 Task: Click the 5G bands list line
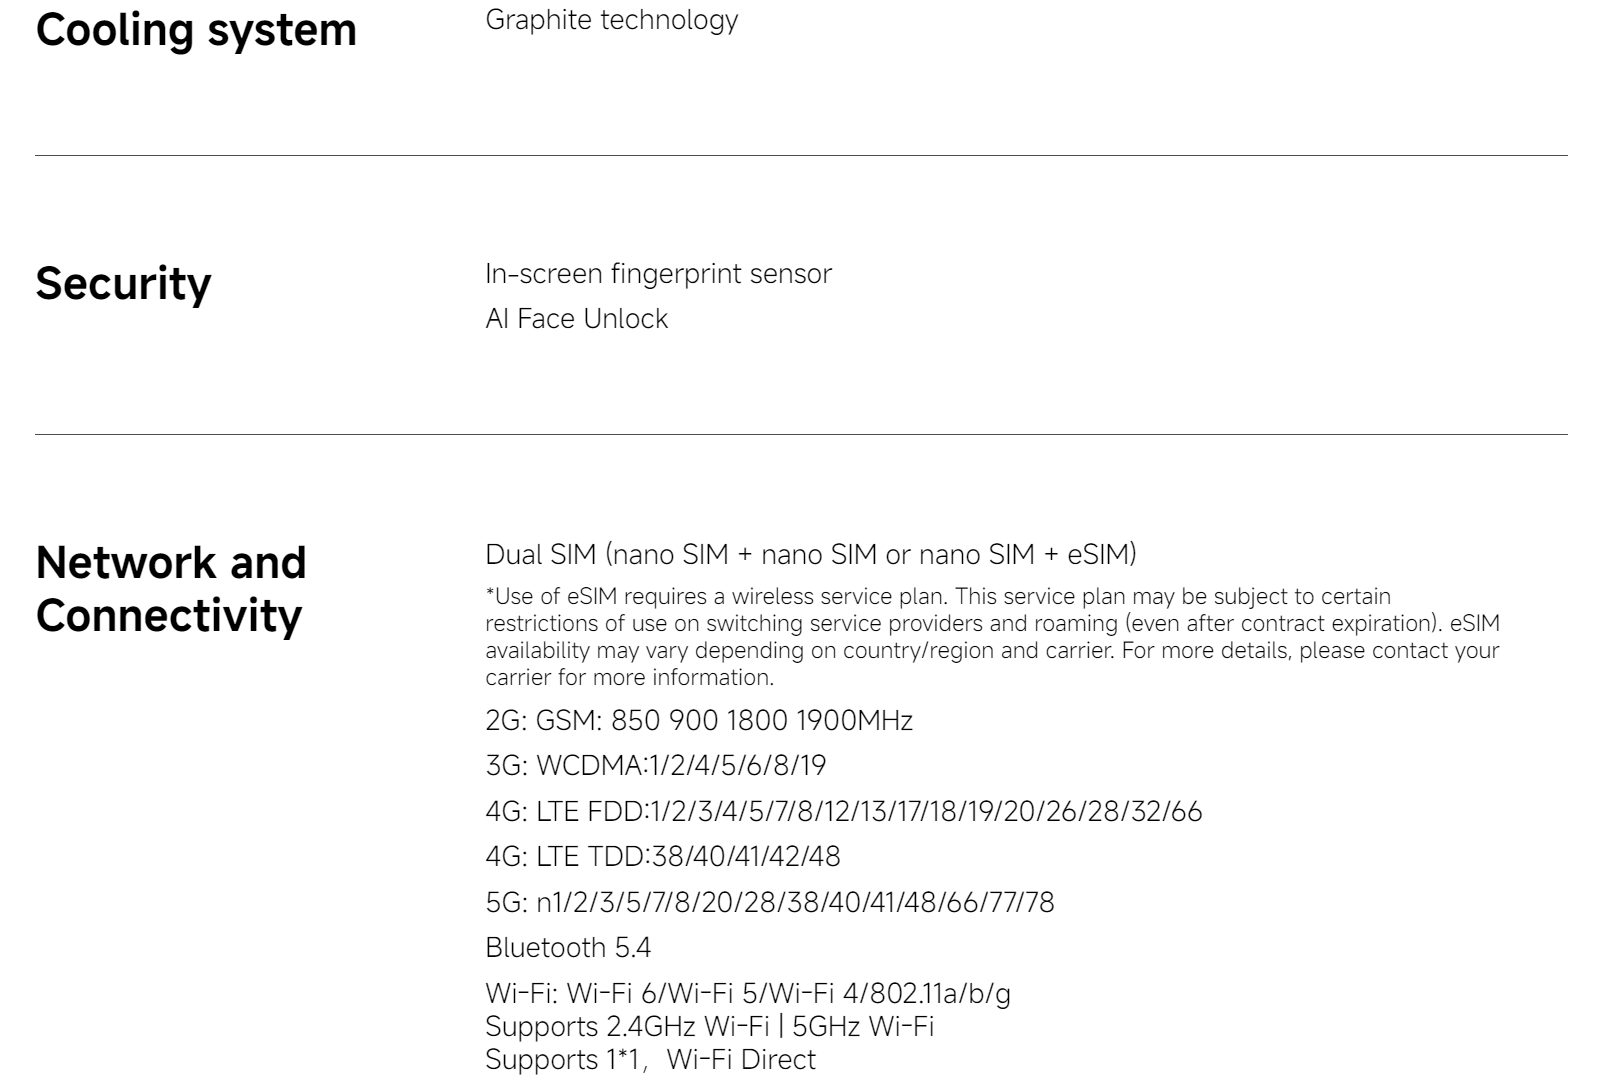(x=770, y=902)
